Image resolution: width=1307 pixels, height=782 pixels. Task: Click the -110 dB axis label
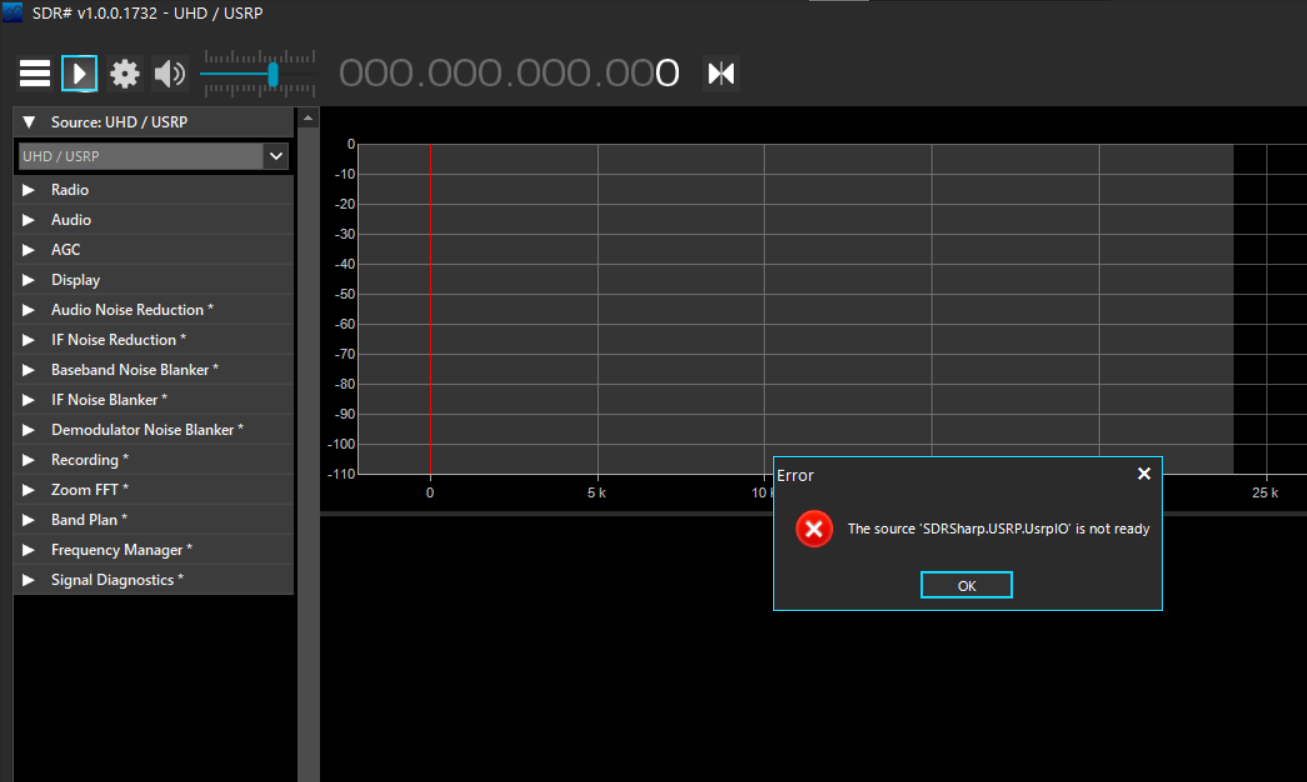click(341, 474)
